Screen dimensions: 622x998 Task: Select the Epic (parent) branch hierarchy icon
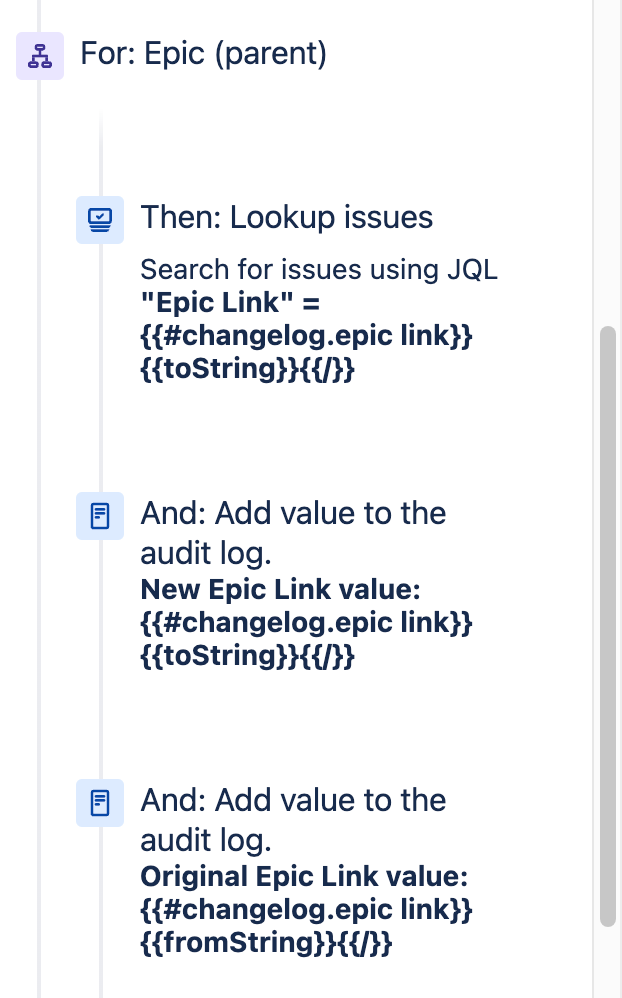point(40,56)
